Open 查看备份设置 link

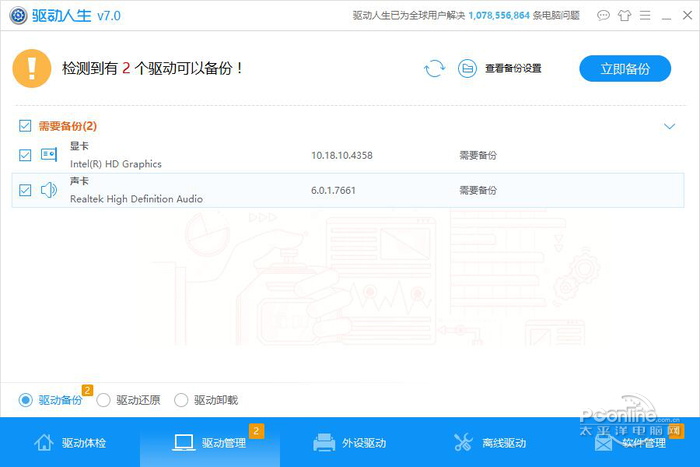[513, 69]
